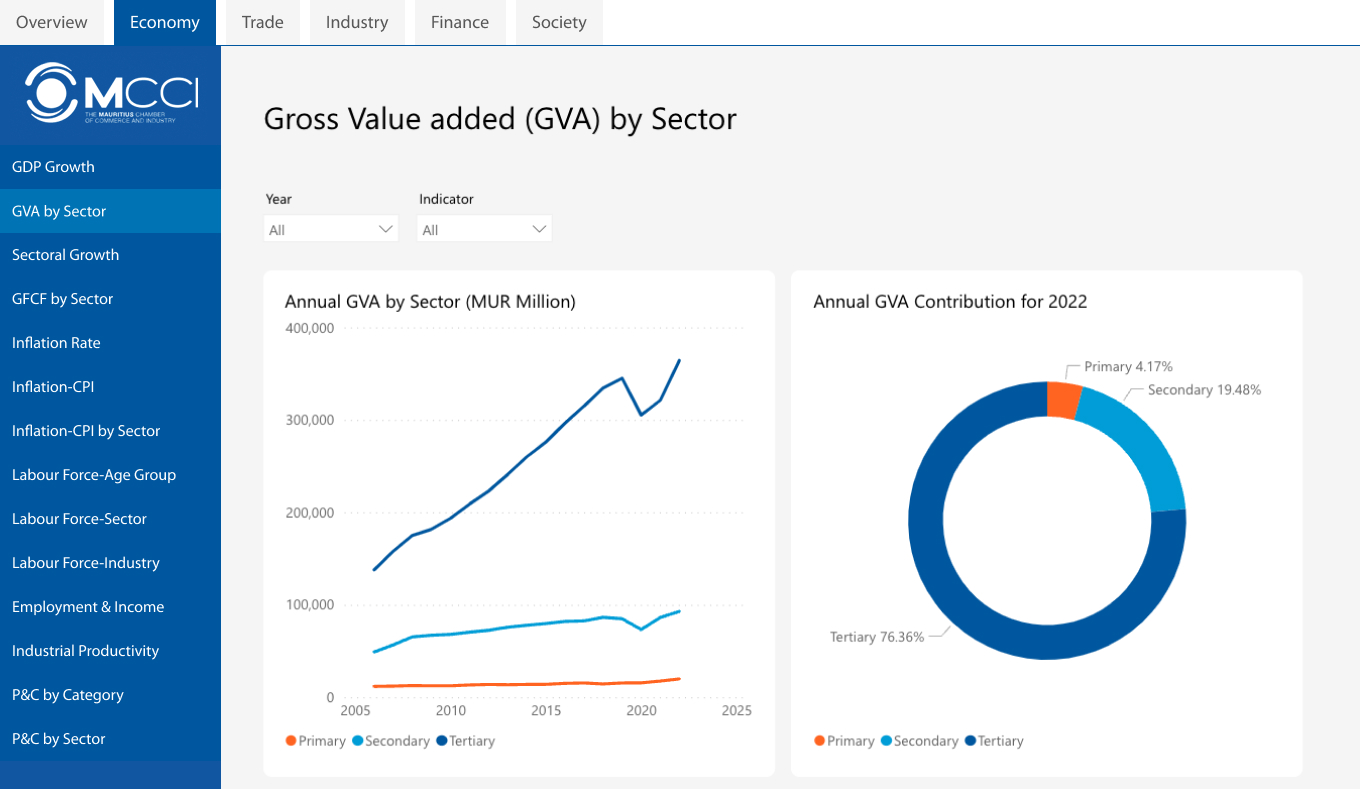
Task: Click the MCCI logo
Action: (x=111, y=94)
